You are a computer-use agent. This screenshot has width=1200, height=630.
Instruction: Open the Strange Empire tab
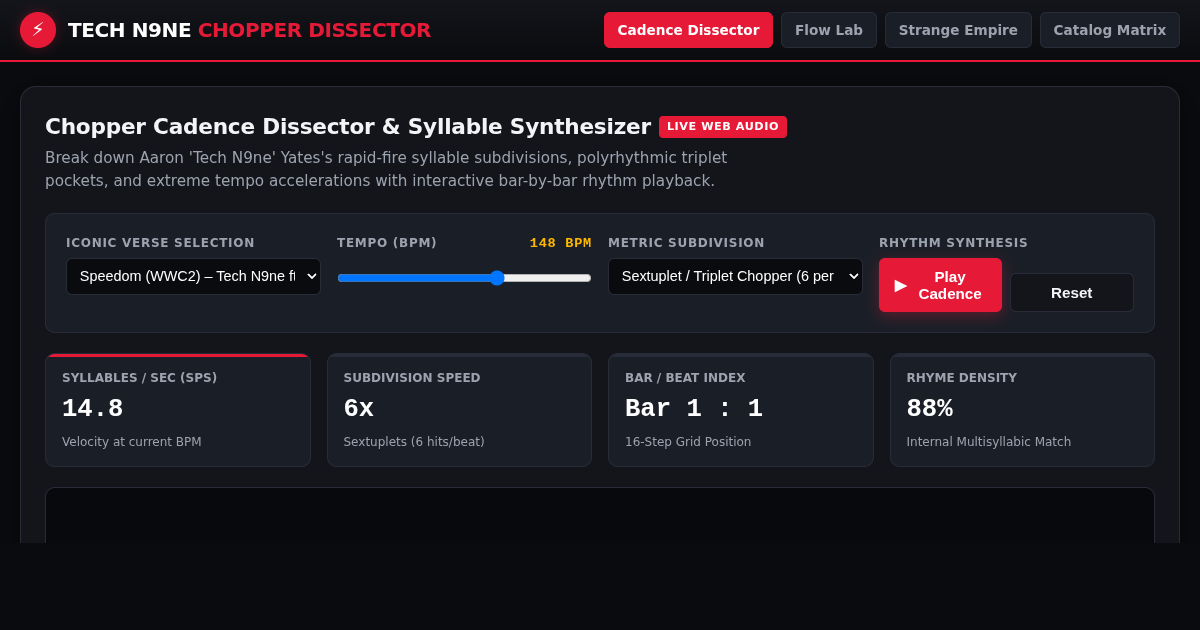[958, 30]
